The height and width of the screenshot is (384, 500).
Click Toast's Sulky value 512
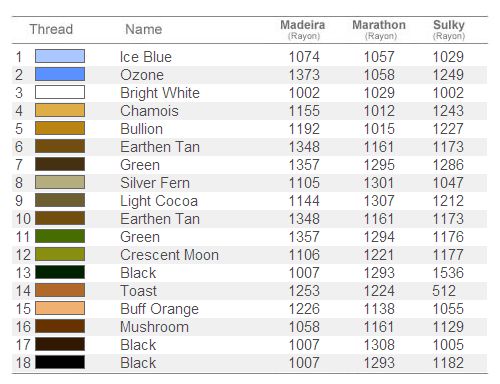tap(444, 291)
